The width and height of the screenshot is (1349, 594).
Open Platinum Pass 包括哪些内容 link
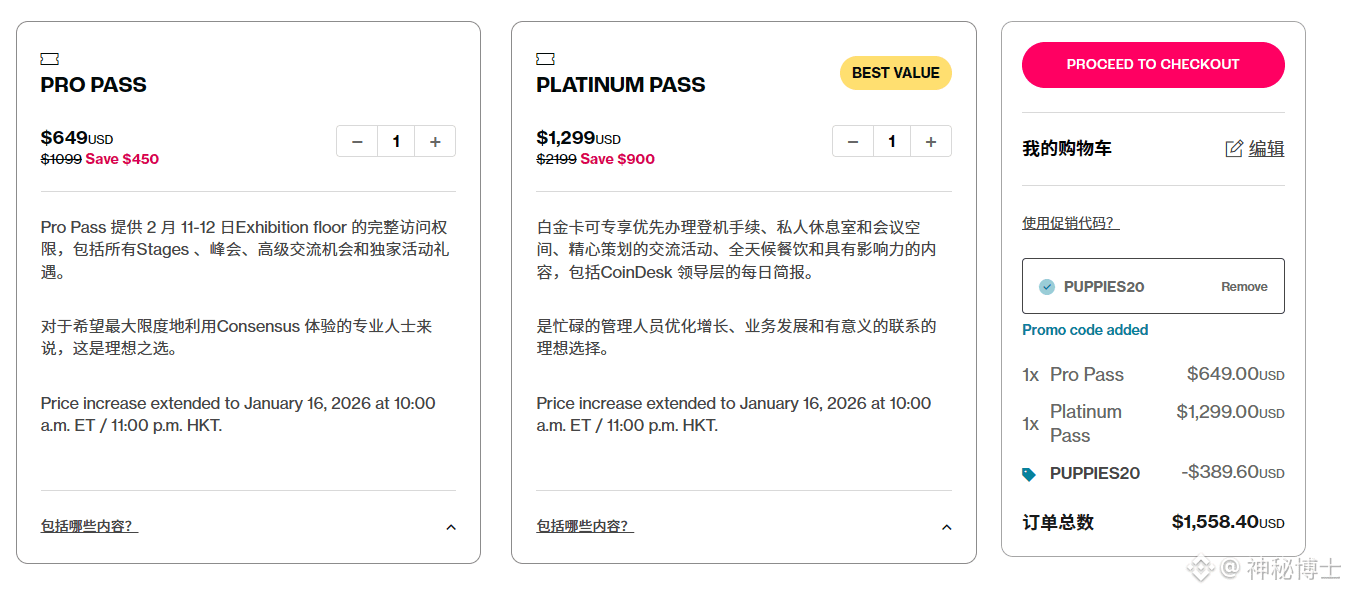tap(585, 526)
